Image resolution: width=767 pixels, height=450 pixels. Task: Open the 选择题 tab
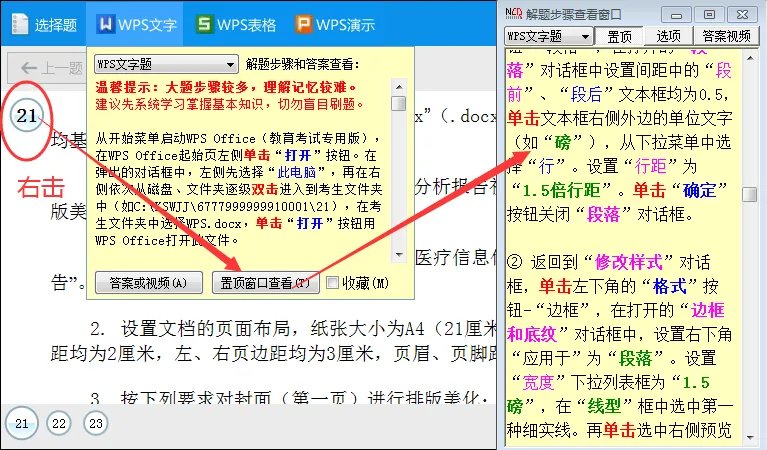coord(44,24)
